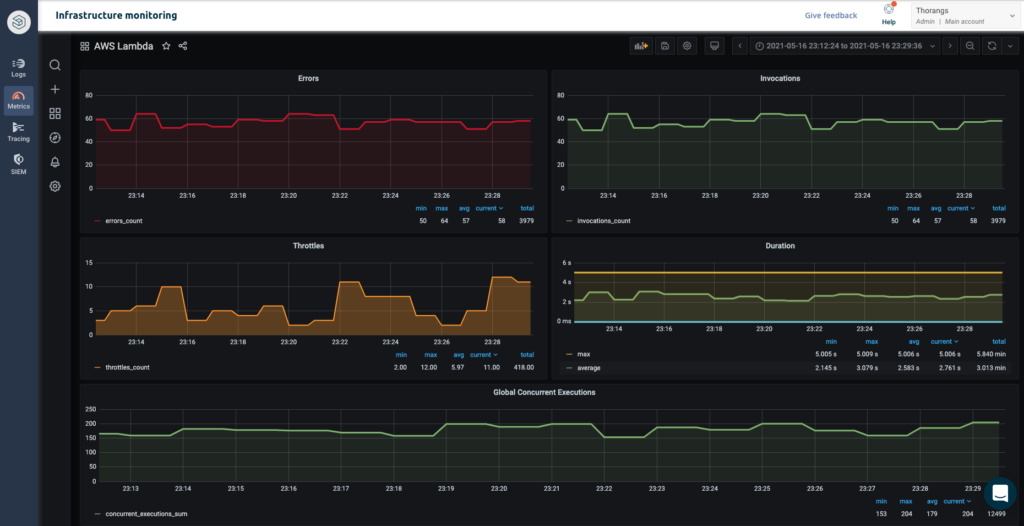The height and width of the screenshot is (526, 1024).
Task: Toggle the average series in Duration legend
Action: [589, 368]
